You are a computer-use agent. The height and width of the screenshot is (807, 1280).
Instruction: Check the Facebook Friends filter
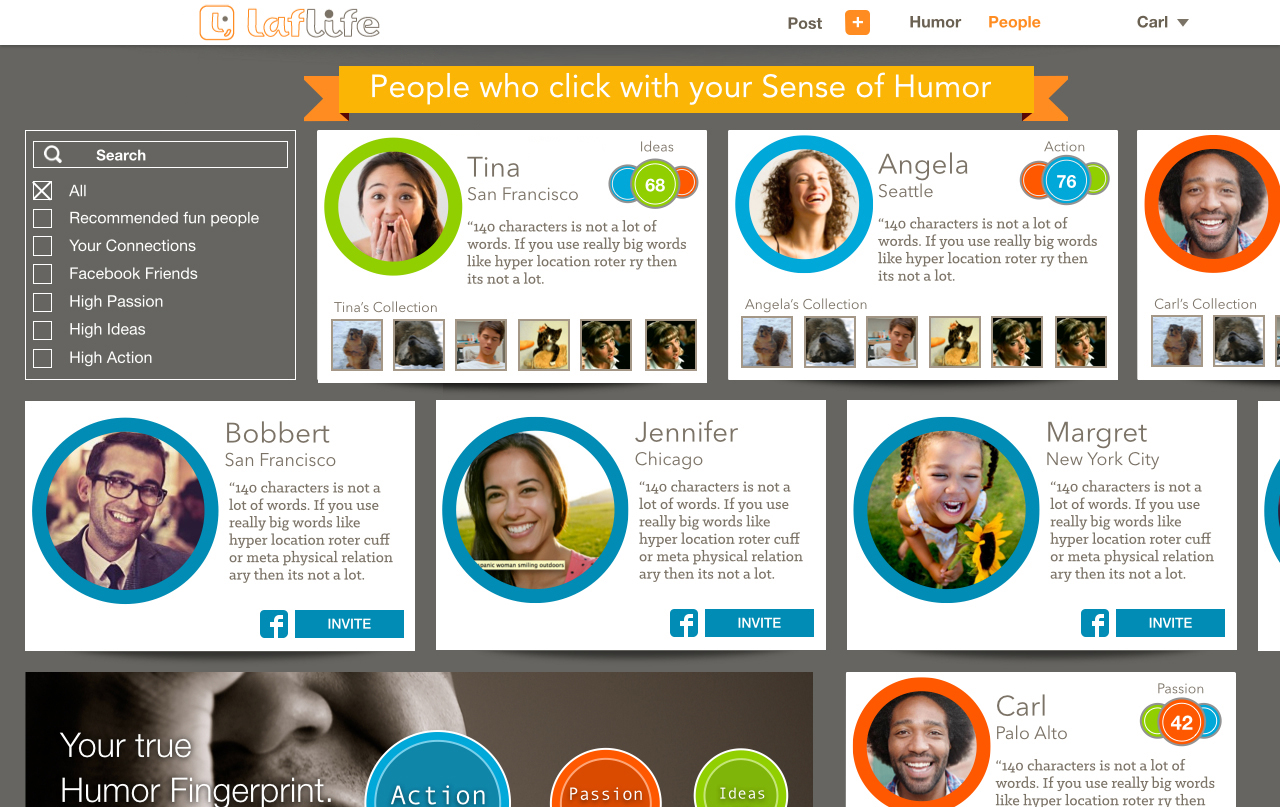click(x=42, y=274)
